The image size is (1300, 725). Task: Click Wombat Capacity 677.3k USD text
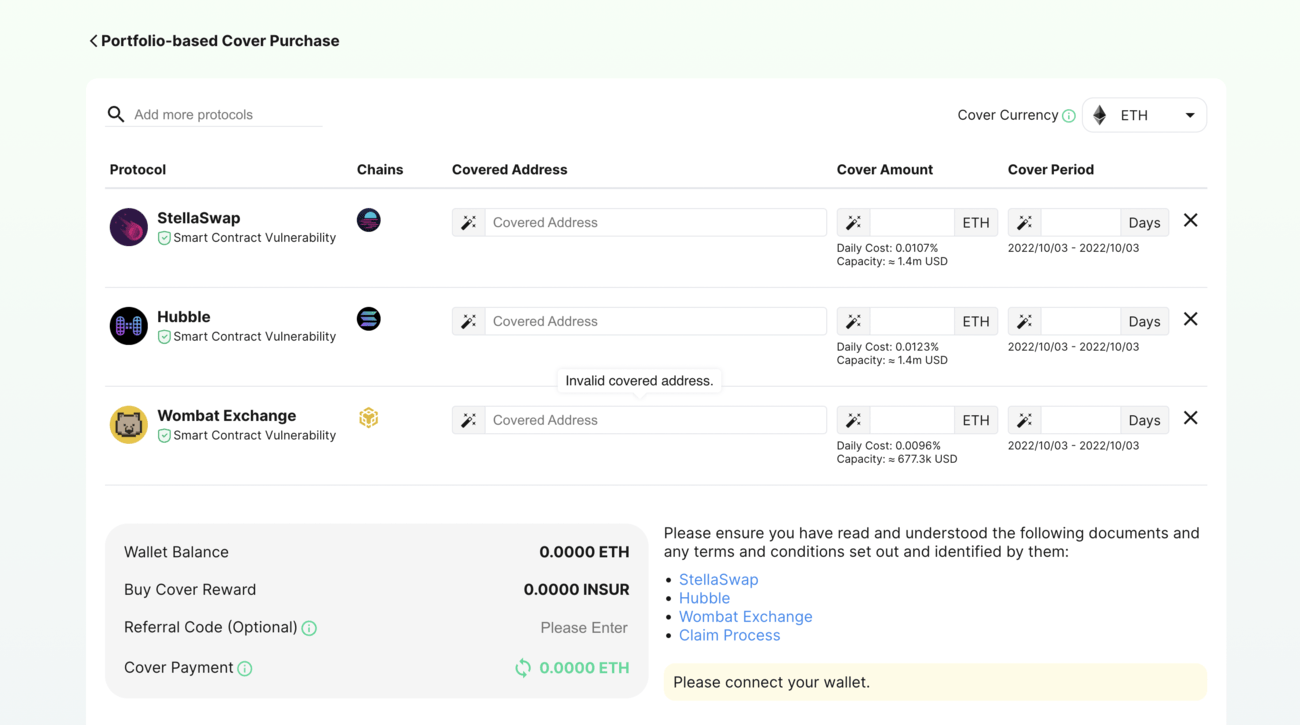click(897, 459)
